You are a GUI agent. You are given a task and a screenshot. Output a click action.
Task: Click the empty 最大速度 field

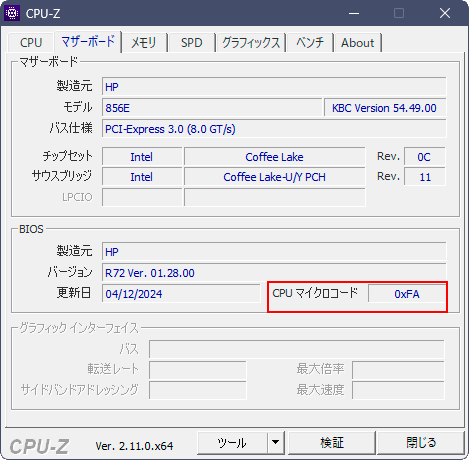(x=398, y=390)
